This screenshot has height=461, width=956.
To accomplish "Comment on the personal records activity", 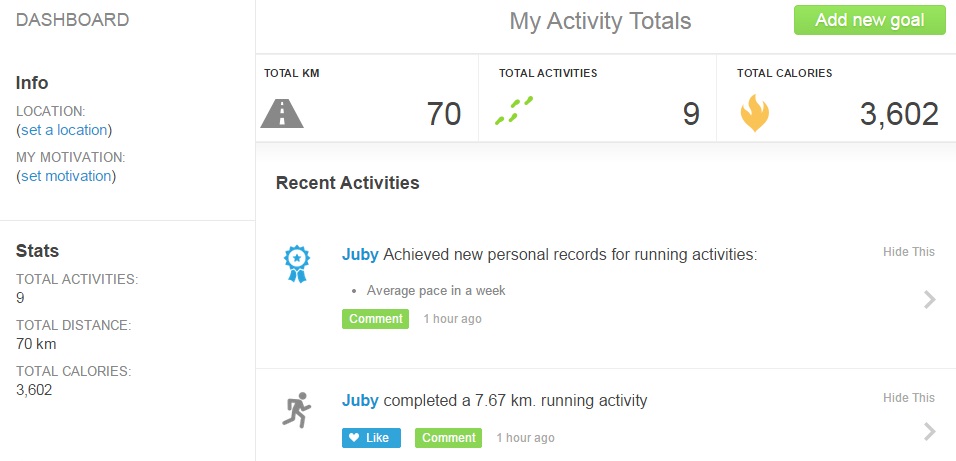I will click(376, 319).
